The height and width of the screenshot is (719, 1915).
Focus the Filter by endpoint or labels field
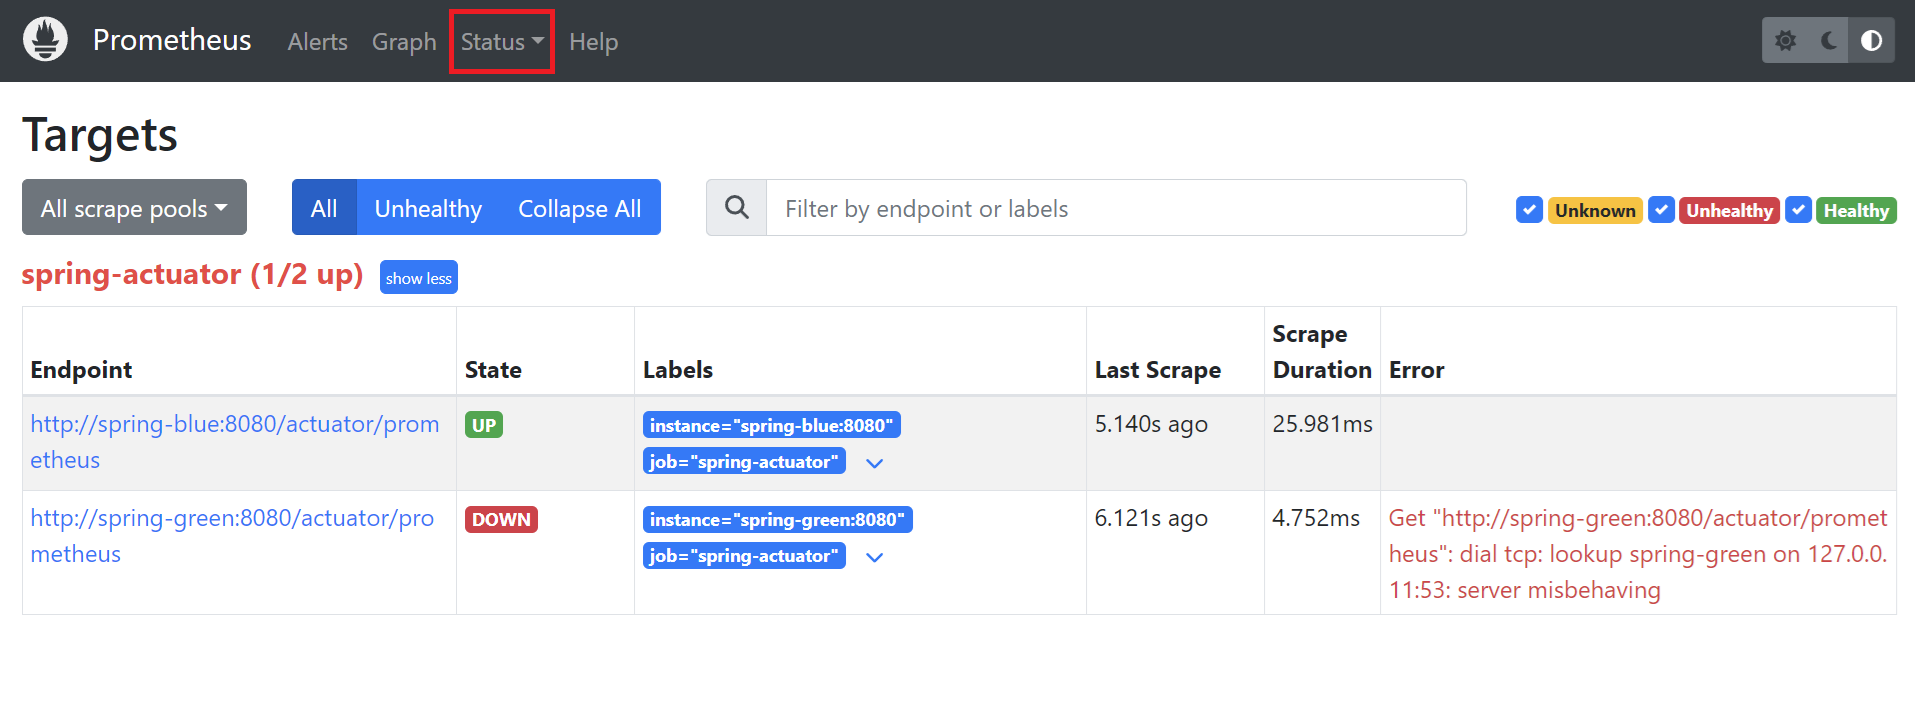point(1116,208)
